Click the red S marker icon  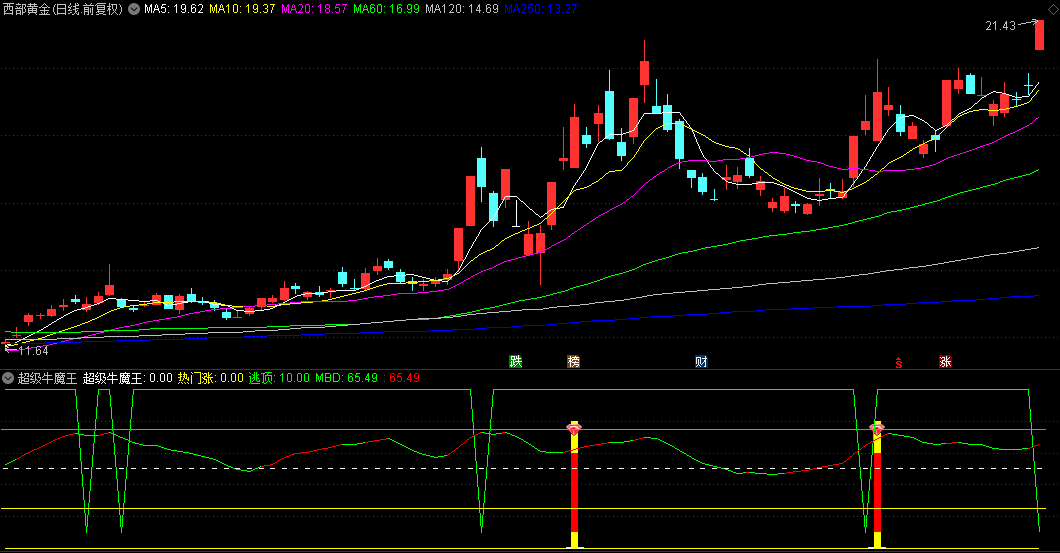[x=899, y=362]
